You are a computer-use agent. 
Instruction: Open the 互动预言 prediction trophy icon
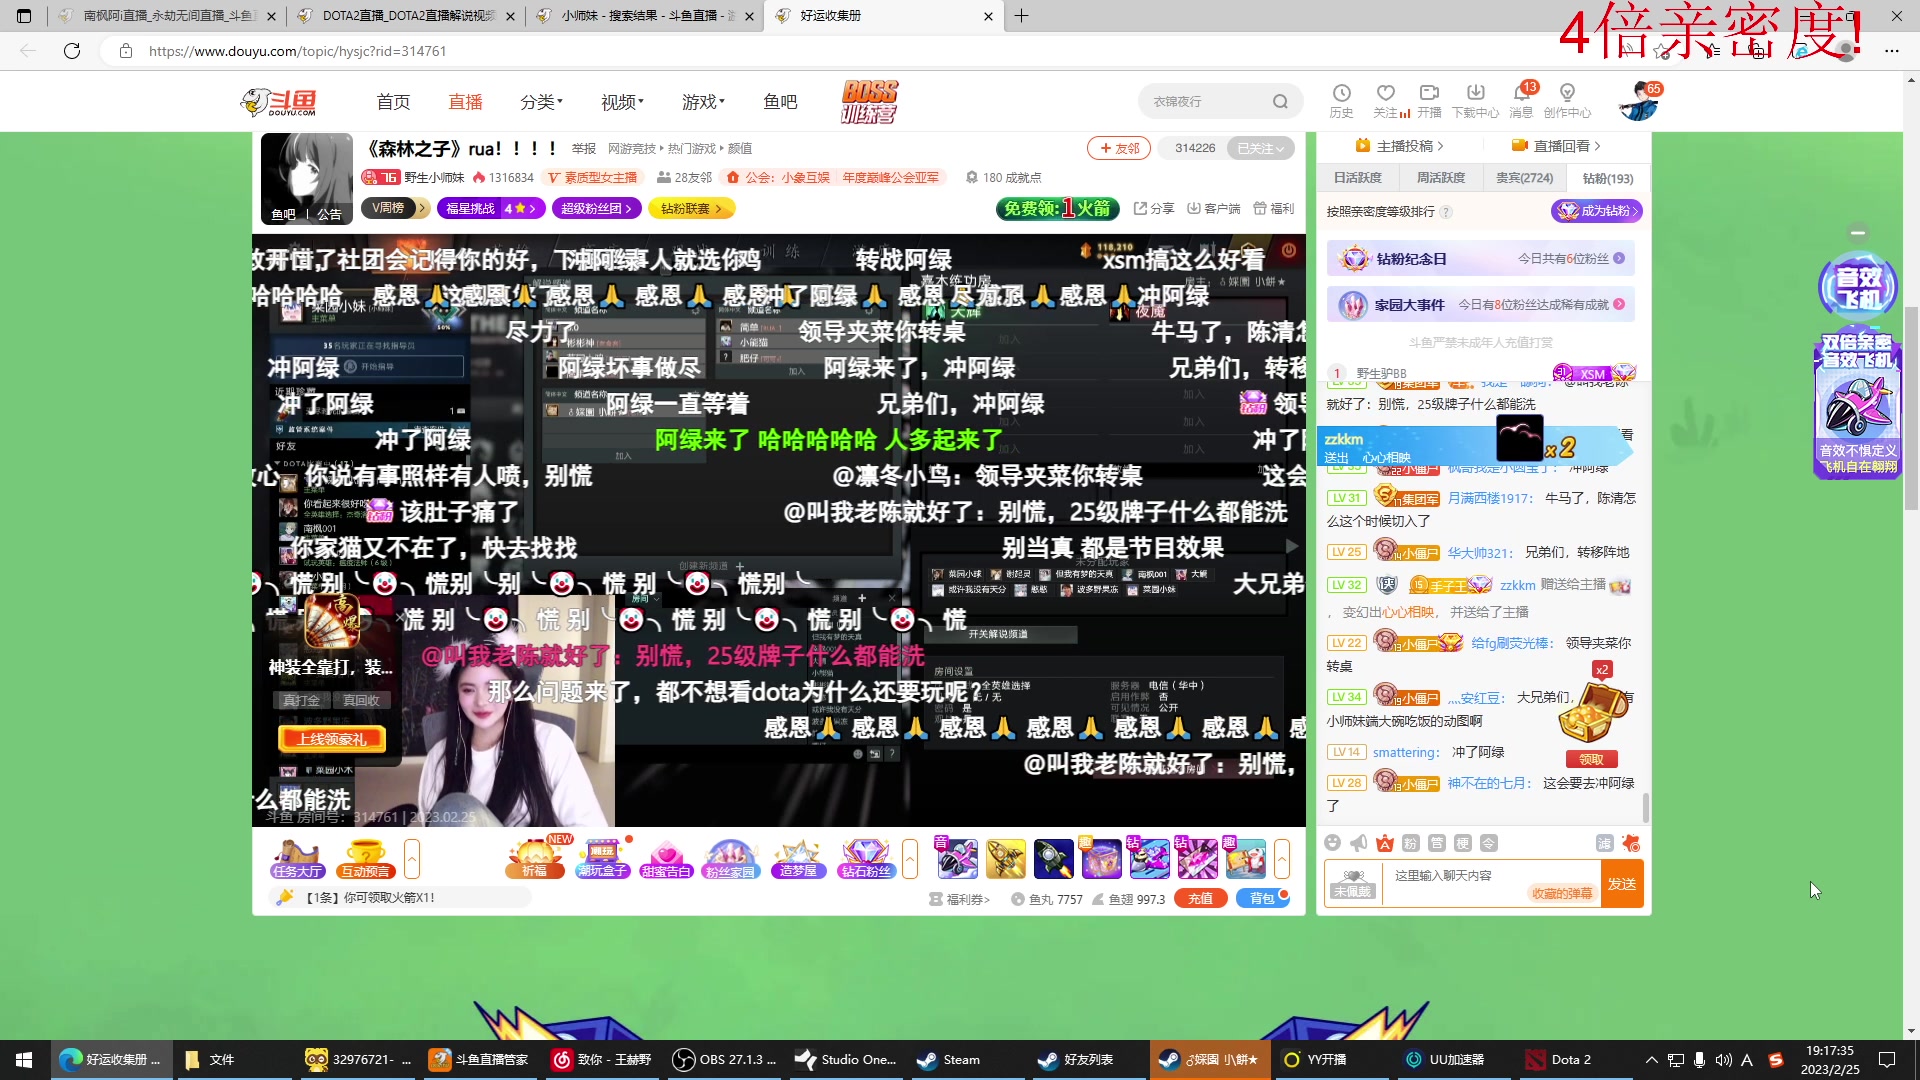tap(365, 859)
